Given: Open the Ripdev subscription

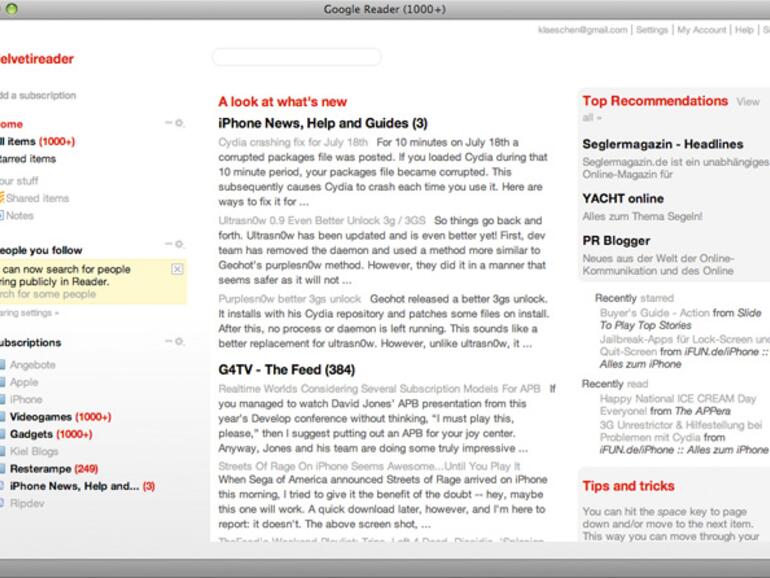Looking at the screenshot, I should pyautogui.click(x=27, y=503).
